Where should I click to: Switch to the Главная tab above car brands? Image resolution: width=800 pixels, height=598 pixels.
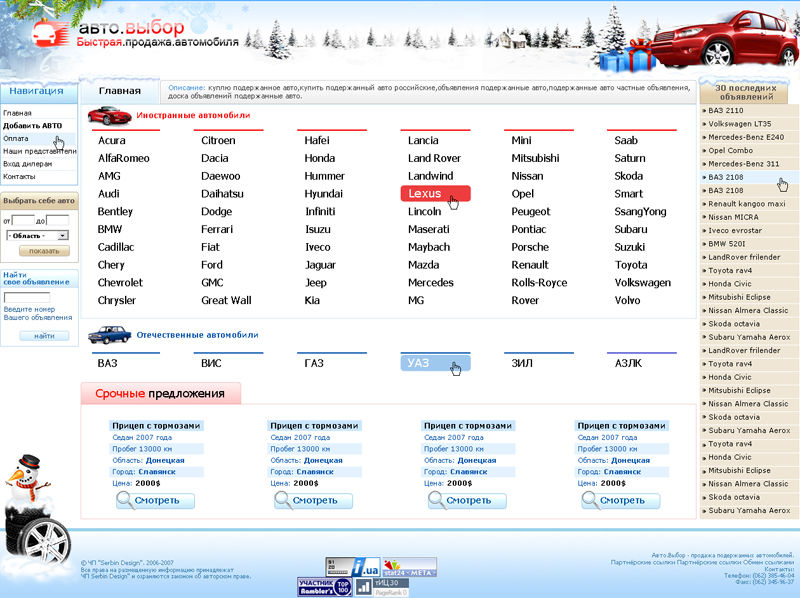coord(120,91)
